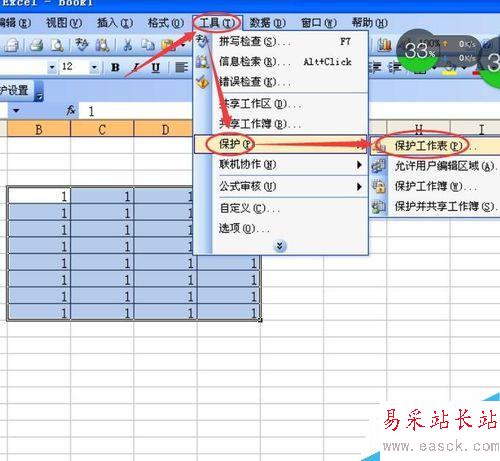Choose 共享工作区(D) menu entry

(281, 104)
